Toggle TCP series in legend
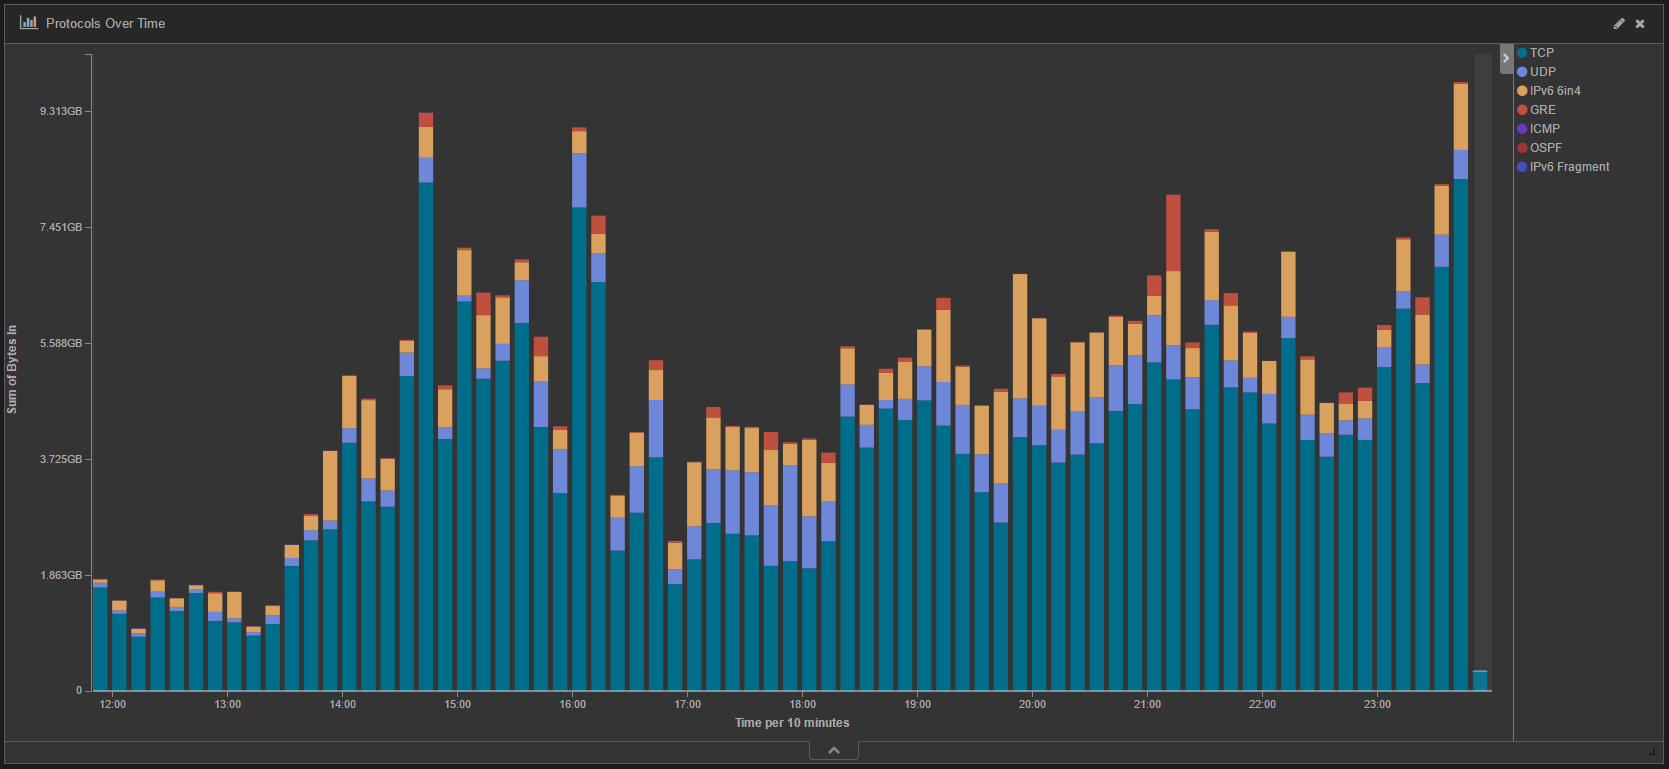Screen dimensions: 1669x769 pyautogui.click(x=1535, y=53)
